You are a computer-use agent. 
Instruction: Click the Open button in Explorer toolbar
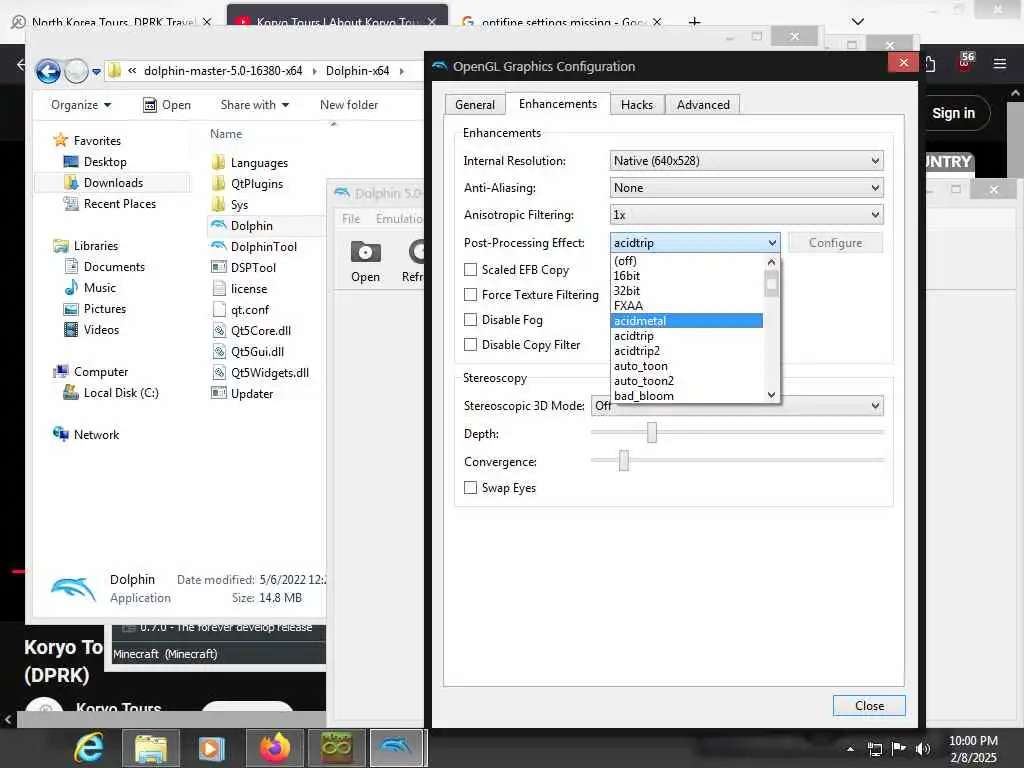(167, 104)
